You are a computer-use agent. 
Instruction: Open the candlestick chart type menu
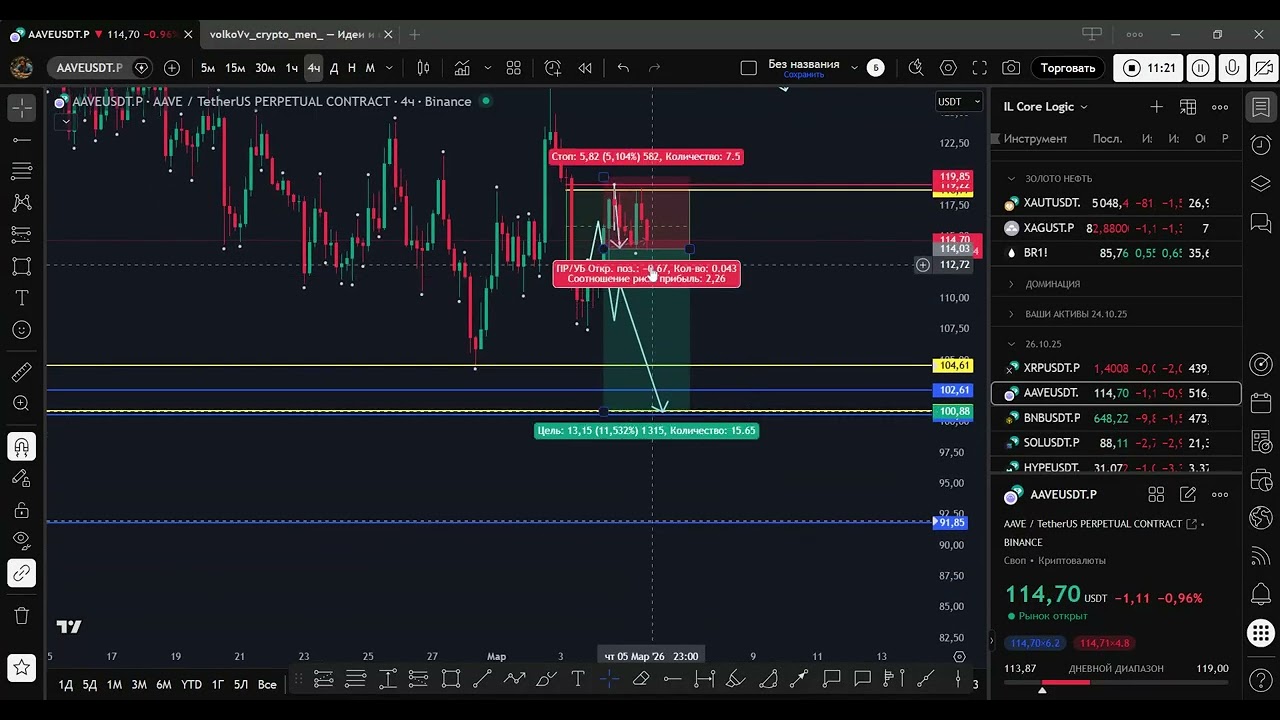pyautogui.click(x=423, y=68)
